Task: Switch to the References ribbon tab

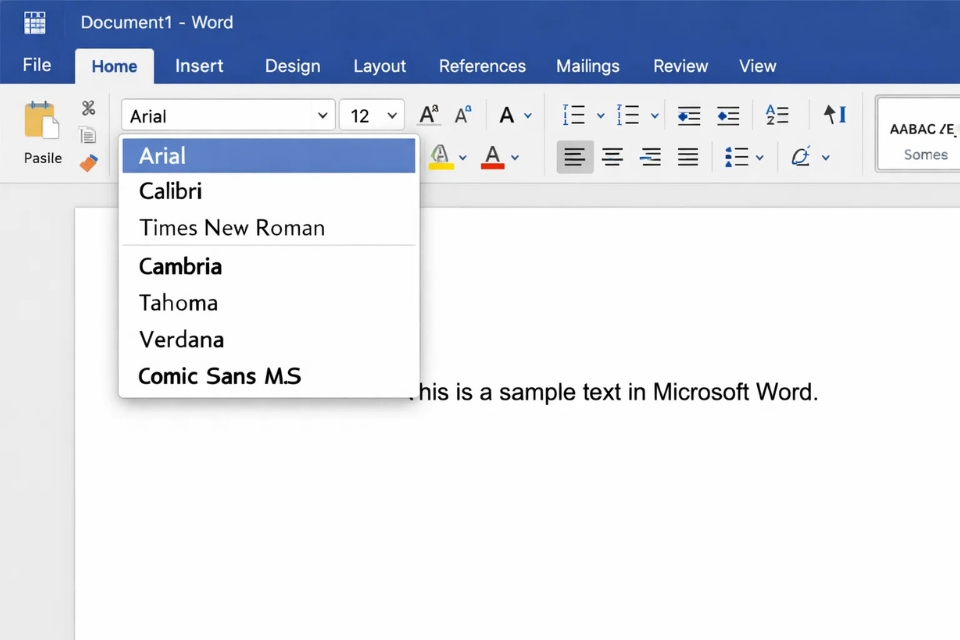Action: pos(482,66)
